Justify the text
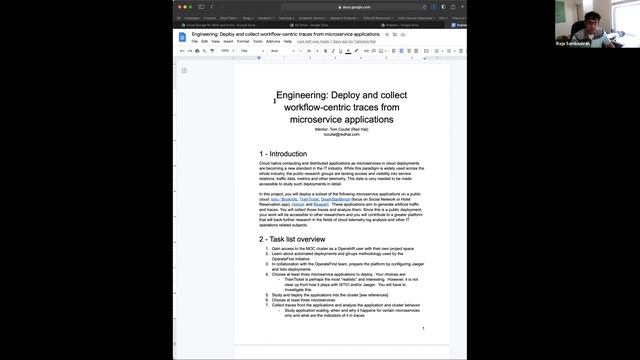The image size is (640, 360). pyautogui.click(x=416, y=51)
